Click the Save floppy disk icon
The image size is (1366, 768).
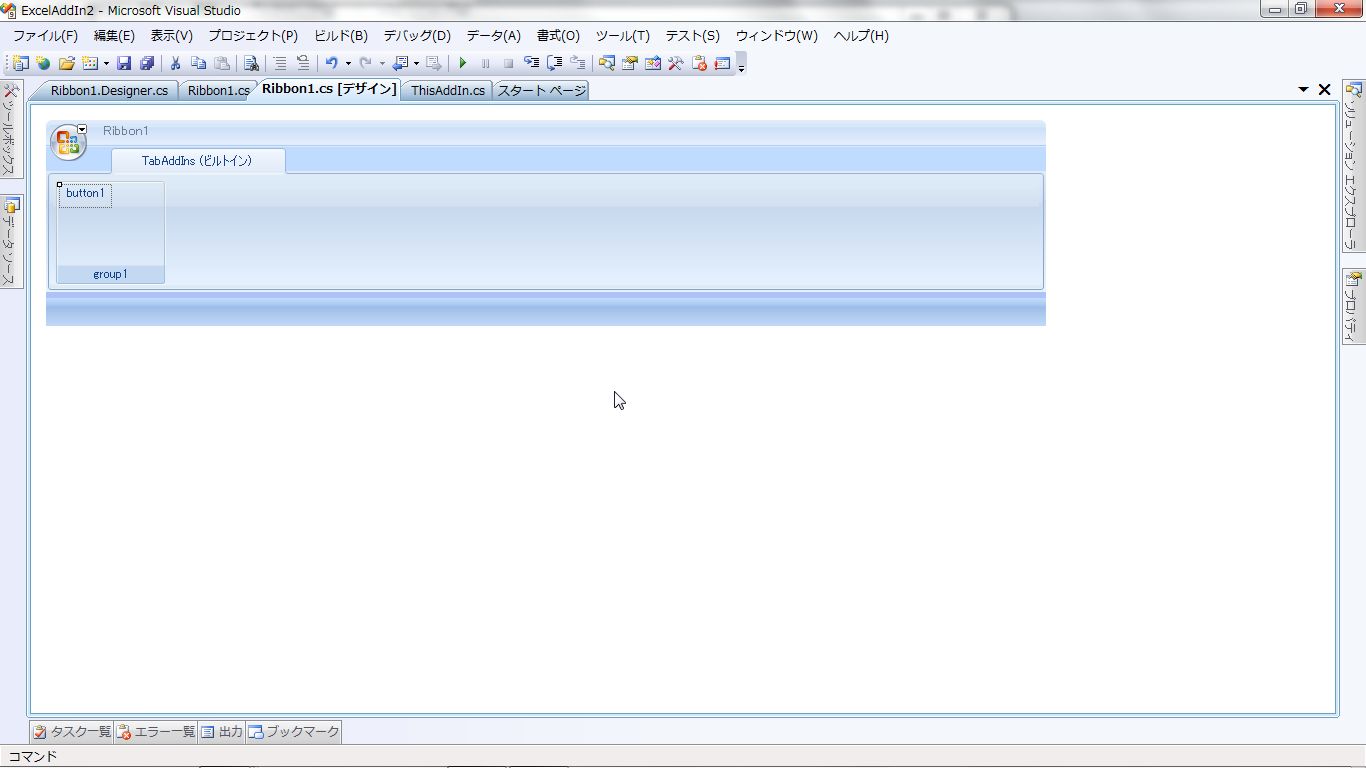point(124,63)
